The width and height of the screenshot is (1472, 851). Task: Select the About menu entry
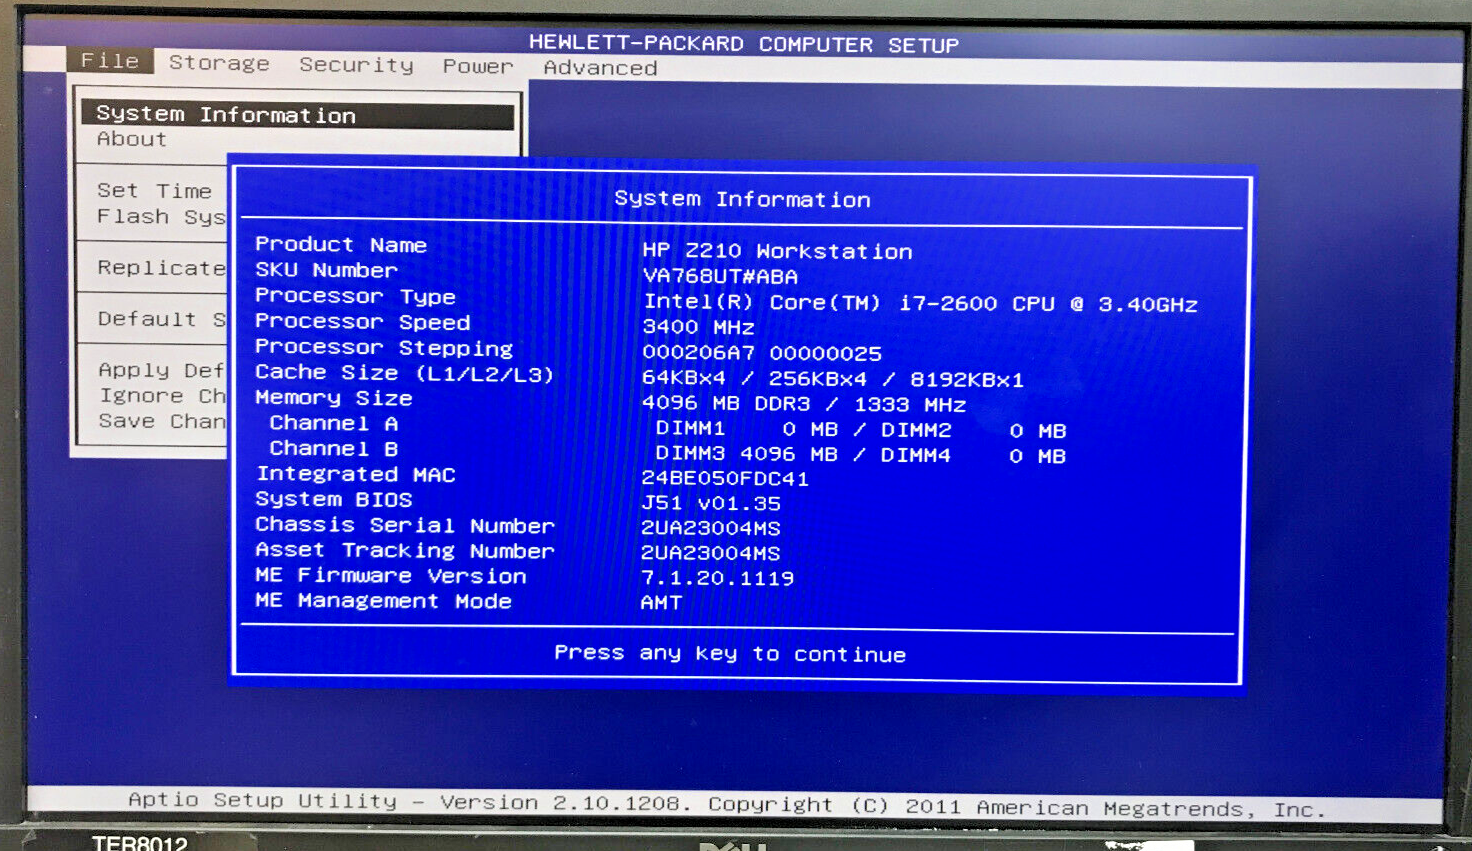click(132, 139)
